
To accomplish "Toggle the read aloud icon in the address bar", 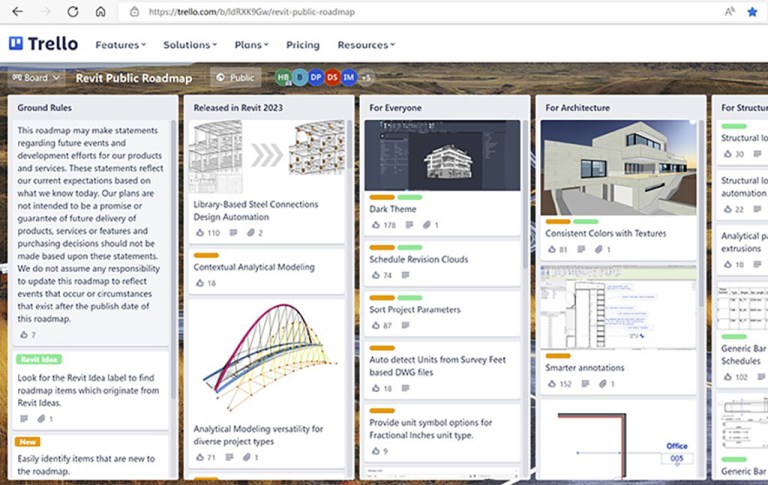I will click(x=730, y=12).
